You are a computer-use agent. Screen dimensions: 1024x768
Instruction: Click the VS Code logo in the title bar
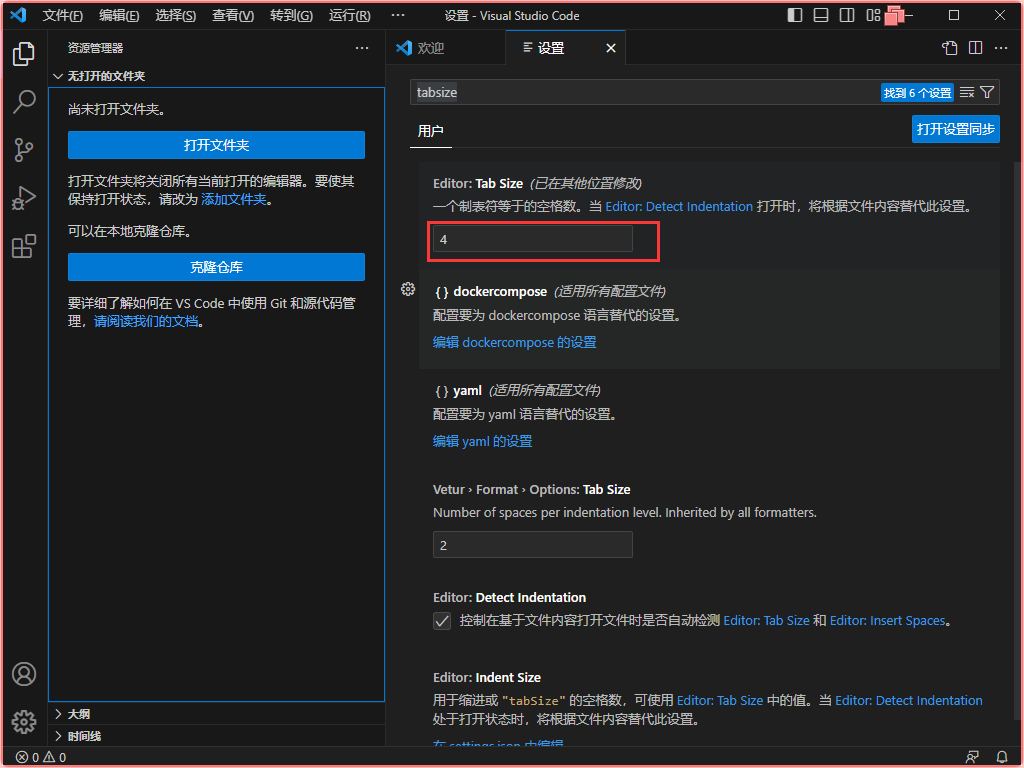[x=18, y=15]
